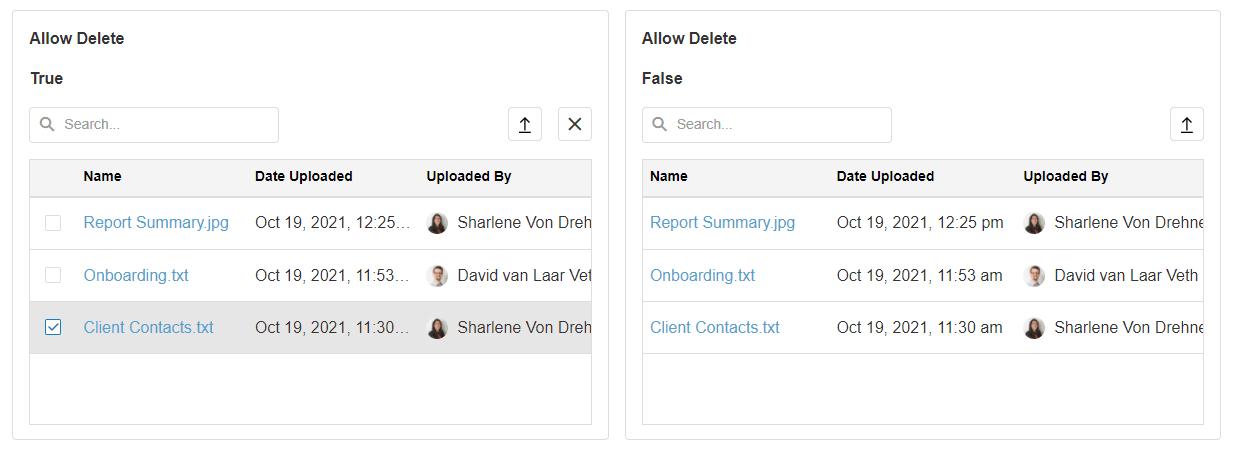The width and height of the screenshot is (1235, 451).
Task: Sort by Uploaded By in the left table
Action: coord(469,177)
